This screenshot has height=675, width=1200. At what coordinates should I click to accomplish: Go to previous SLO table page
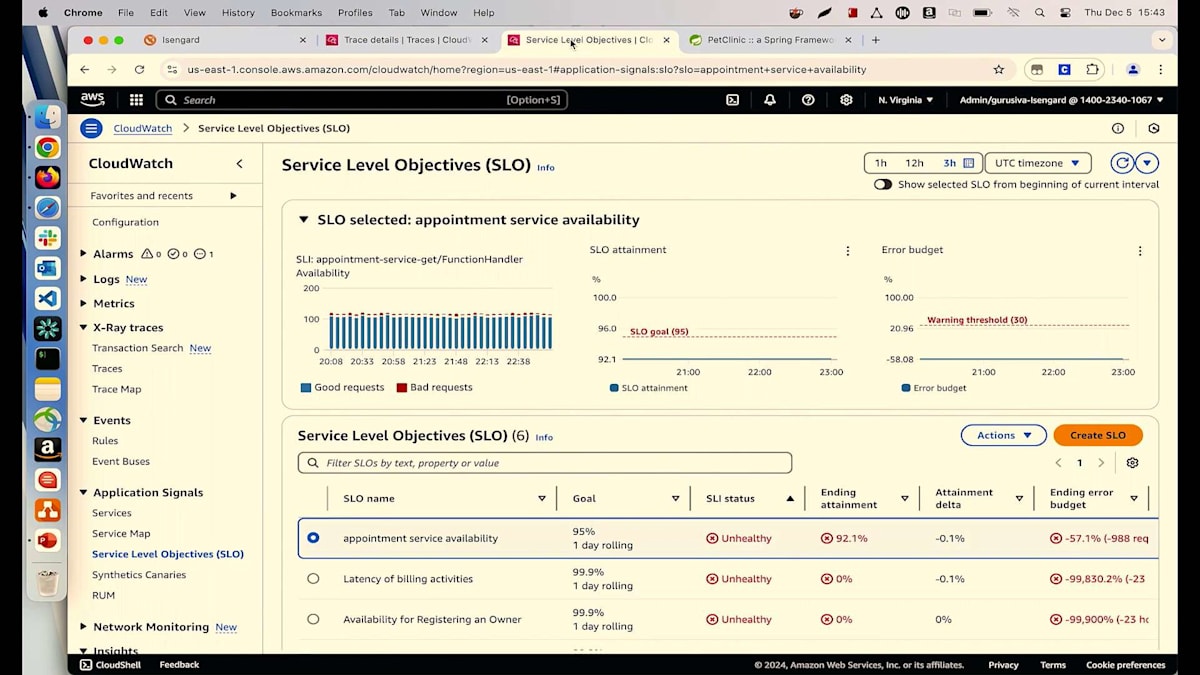tap(1058, 463)
